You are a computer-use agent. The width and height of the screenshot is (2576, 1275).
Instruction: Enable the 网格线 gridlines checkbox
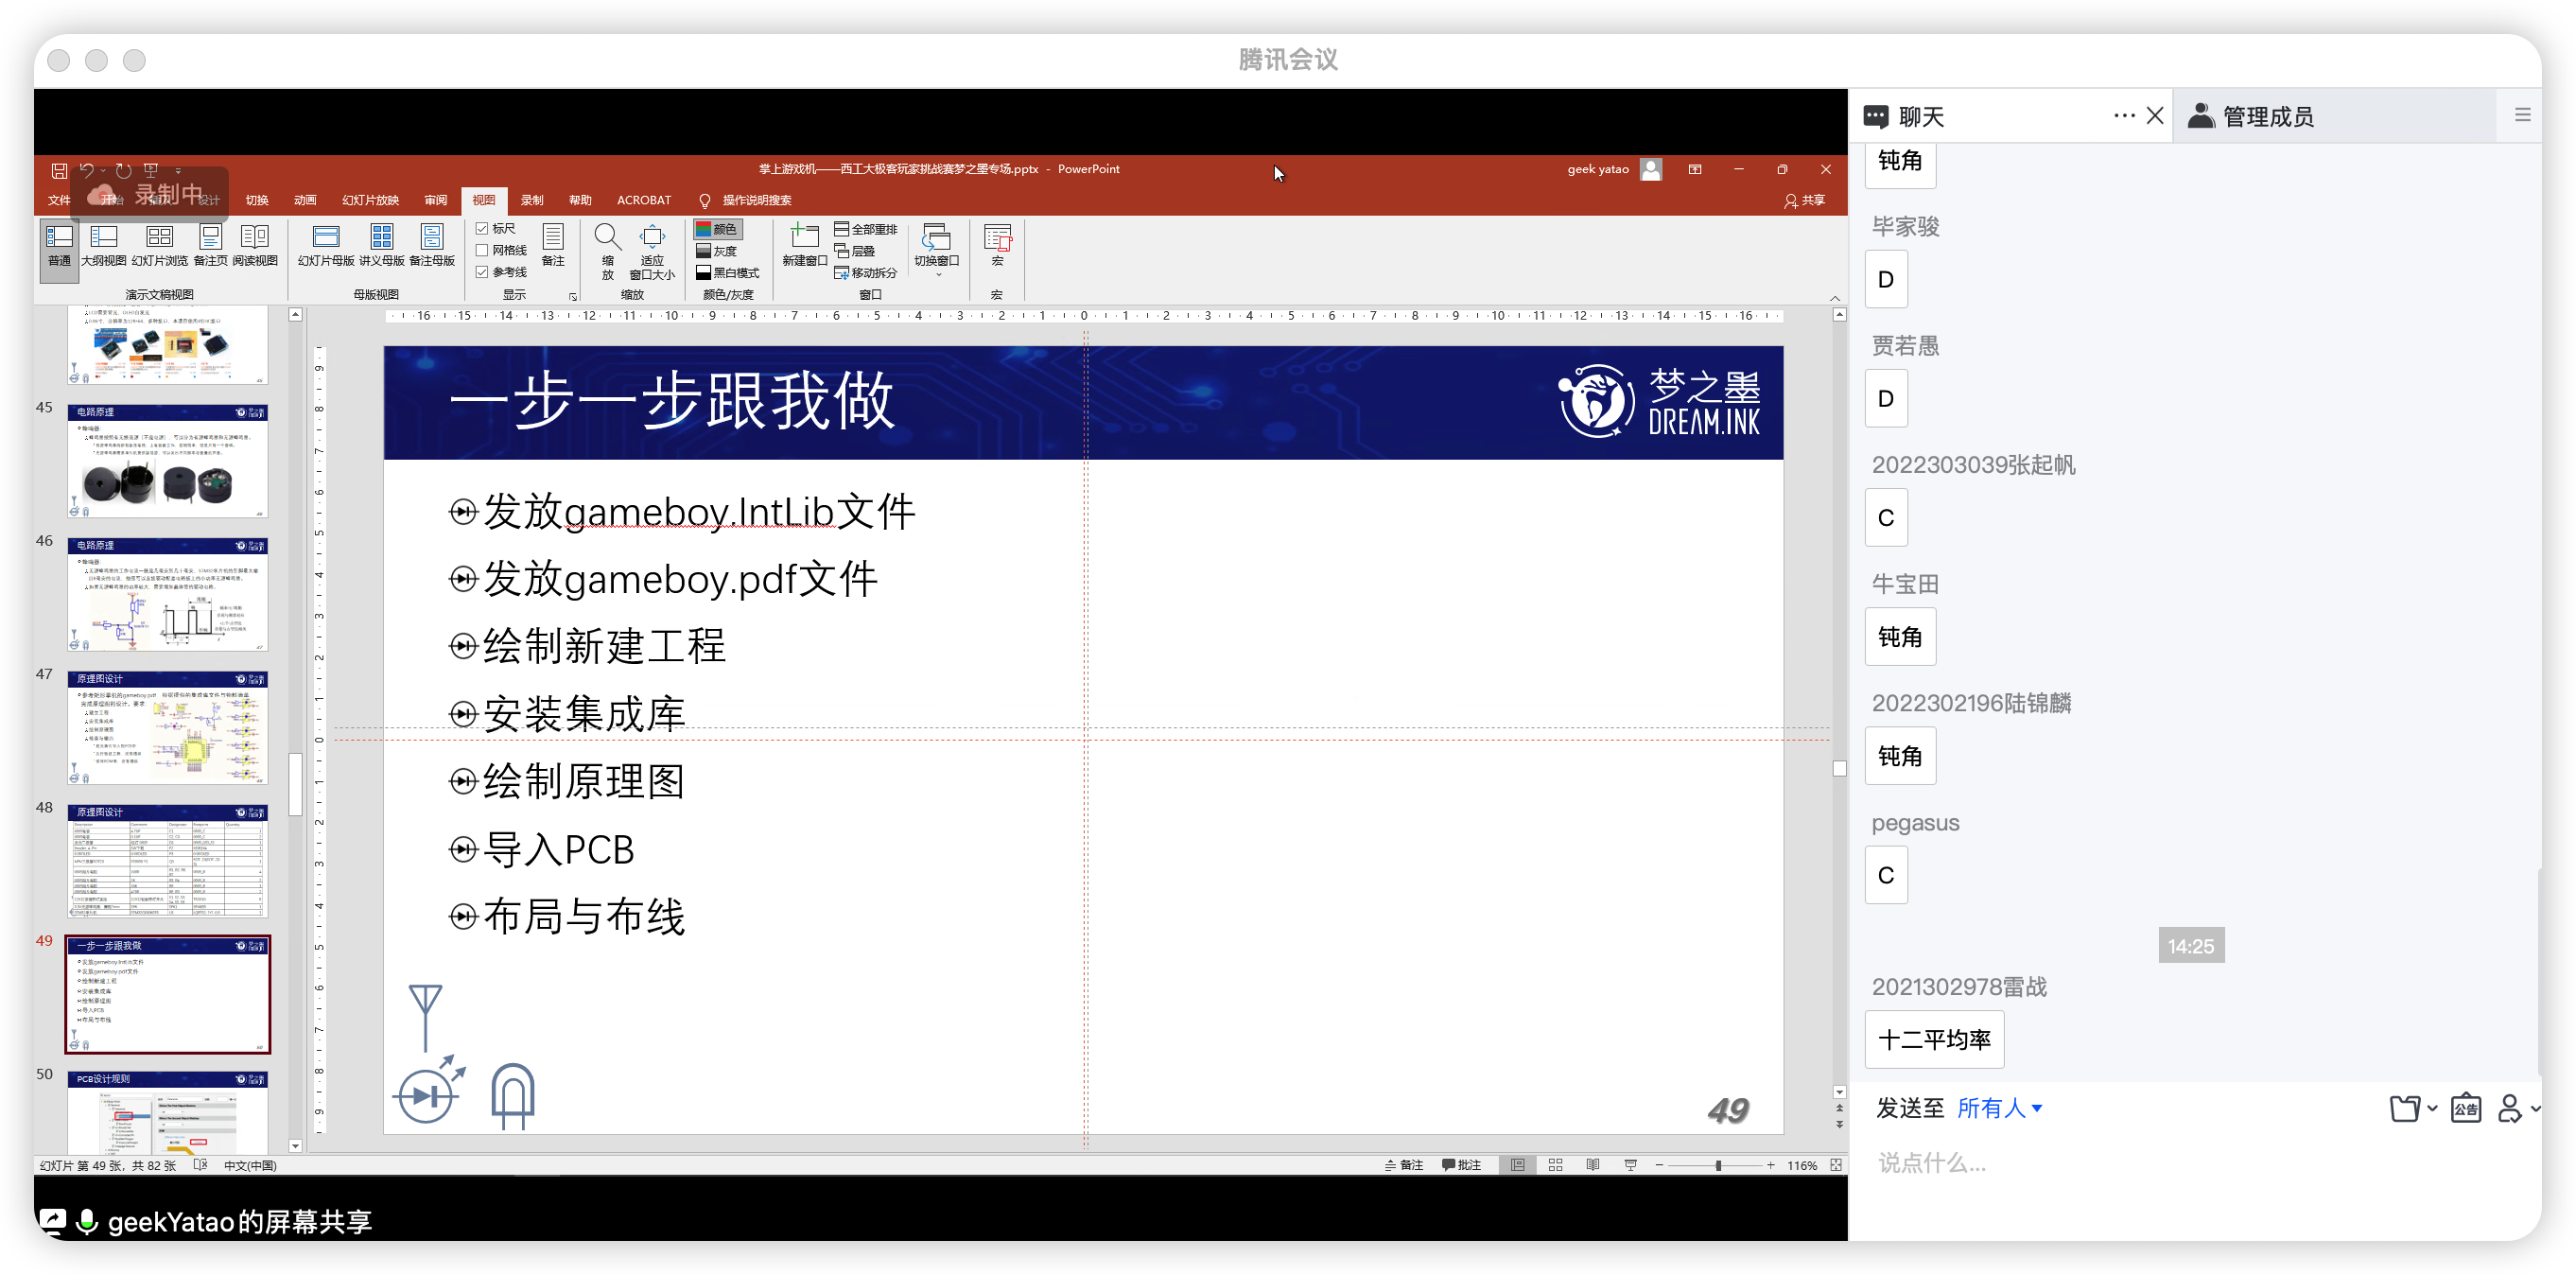[x=482, y=250]
